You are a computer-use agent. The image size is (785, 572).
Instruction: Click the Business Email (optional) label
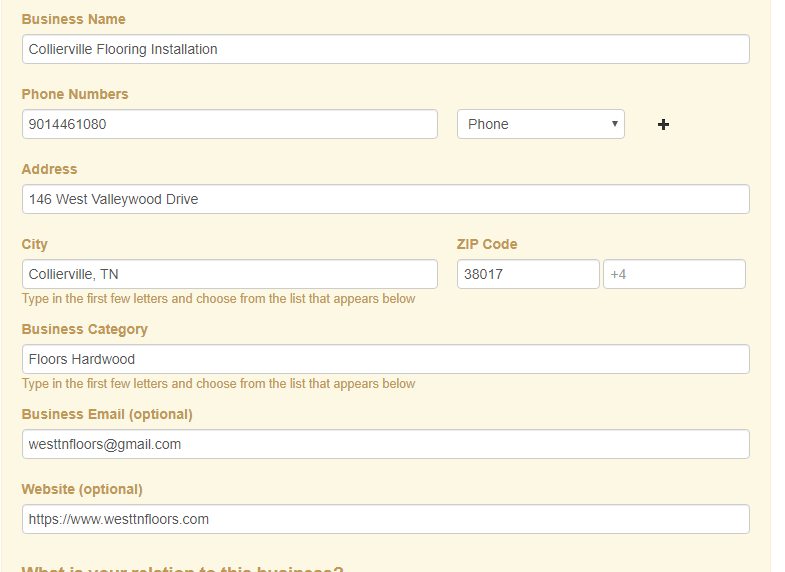pos(107,414)
